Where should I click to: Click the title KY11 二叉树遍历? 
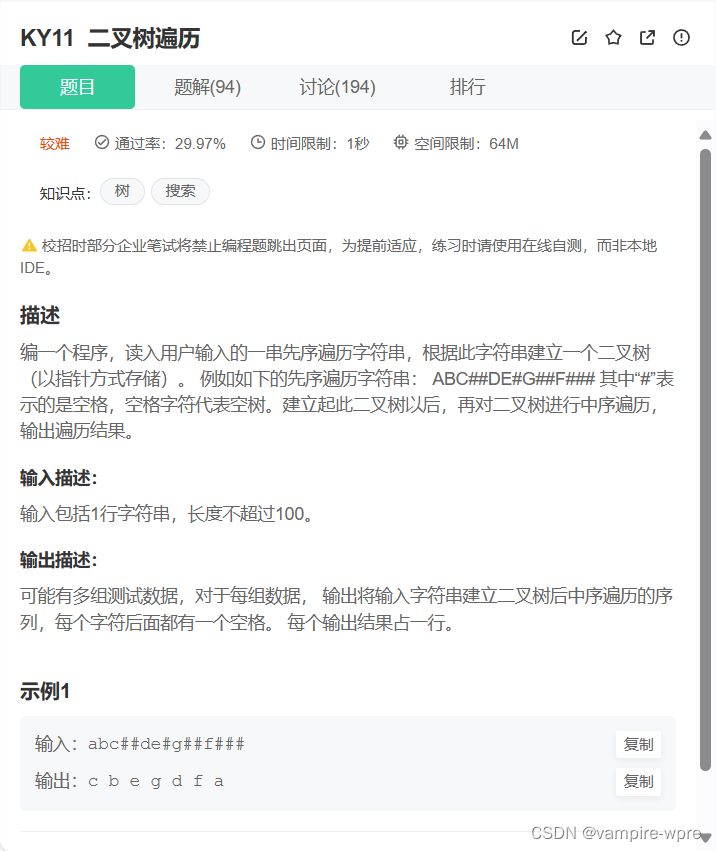coord(110,39)
